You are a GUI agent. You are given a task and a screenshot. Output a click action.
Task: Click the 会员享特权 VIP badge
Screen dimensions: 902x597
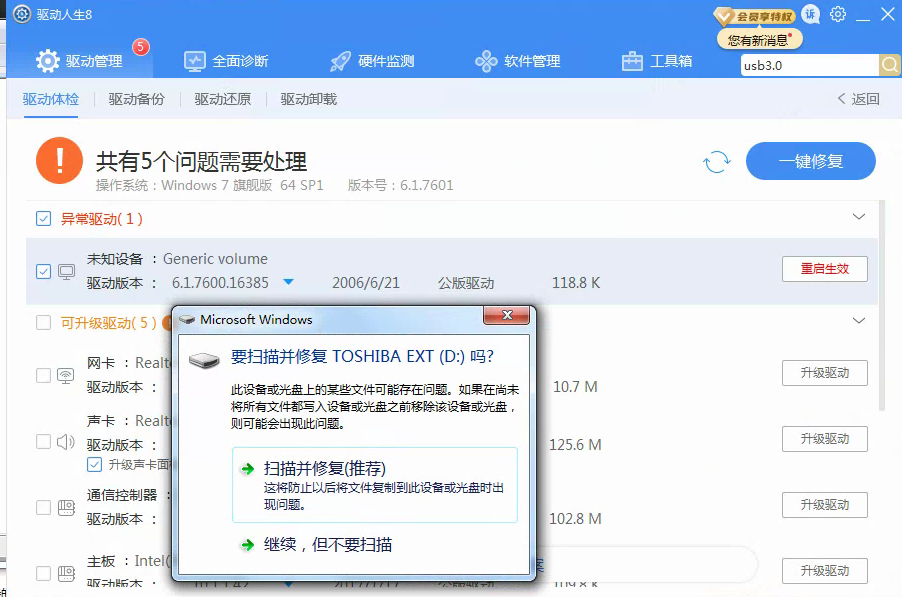754,16
